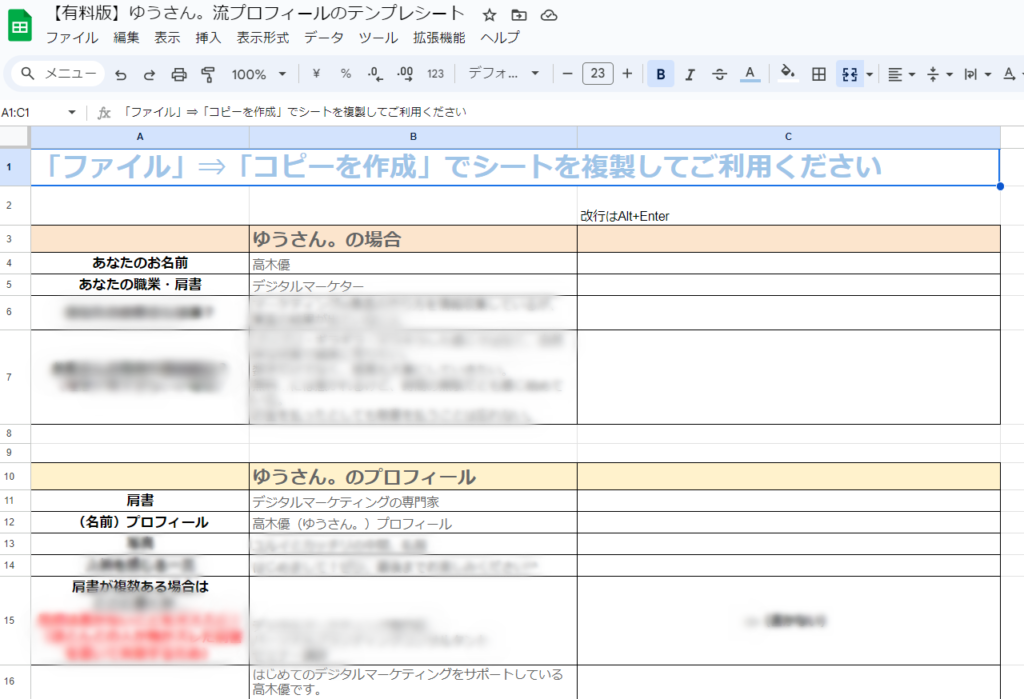Select the paint format roller tool
The height and width of the screenshot is (699, 1024).
pyautogui.click(x=208, y=74)
